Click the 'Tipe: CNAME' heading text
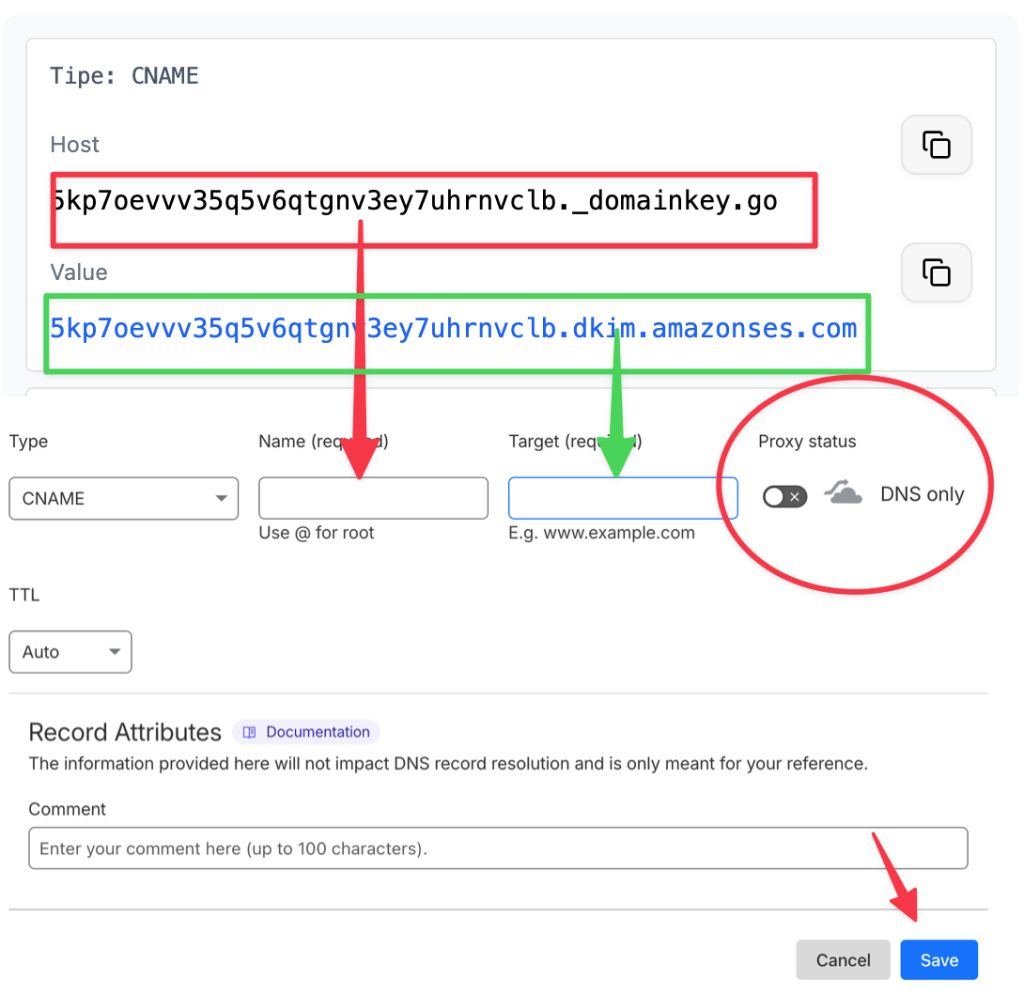This screenshot has width=1024, height=996. 125,76
